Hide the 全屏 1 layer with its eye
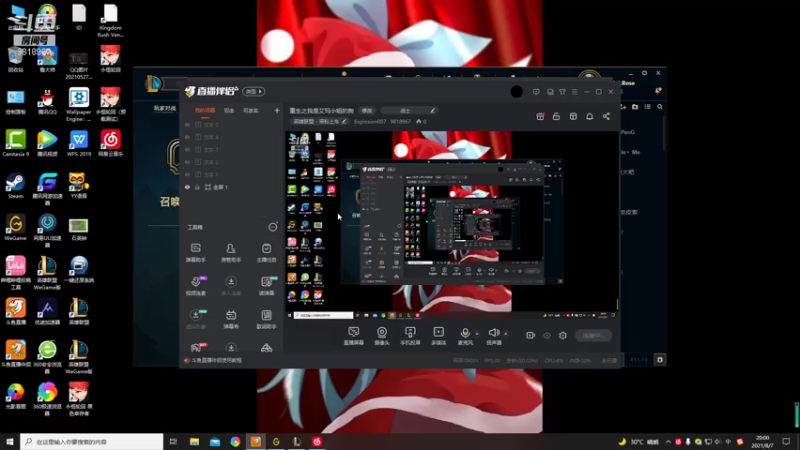 (187, 187)
